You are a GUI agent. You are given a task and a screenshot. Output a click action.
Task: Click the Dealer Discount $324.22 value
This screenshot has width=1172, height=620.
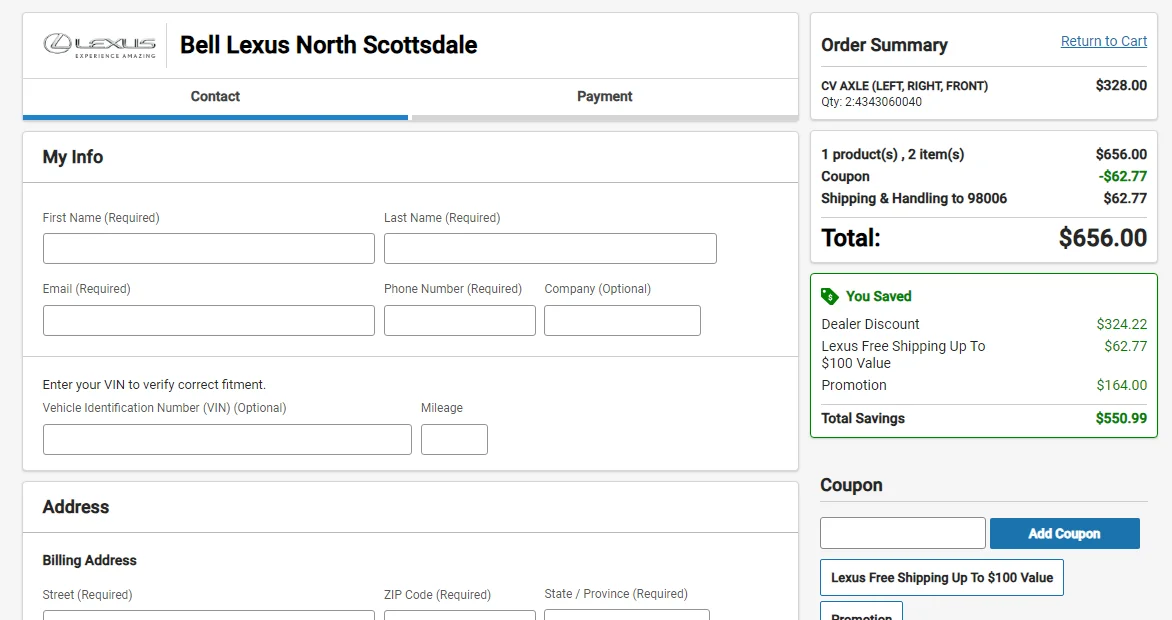coord(1121,324)
